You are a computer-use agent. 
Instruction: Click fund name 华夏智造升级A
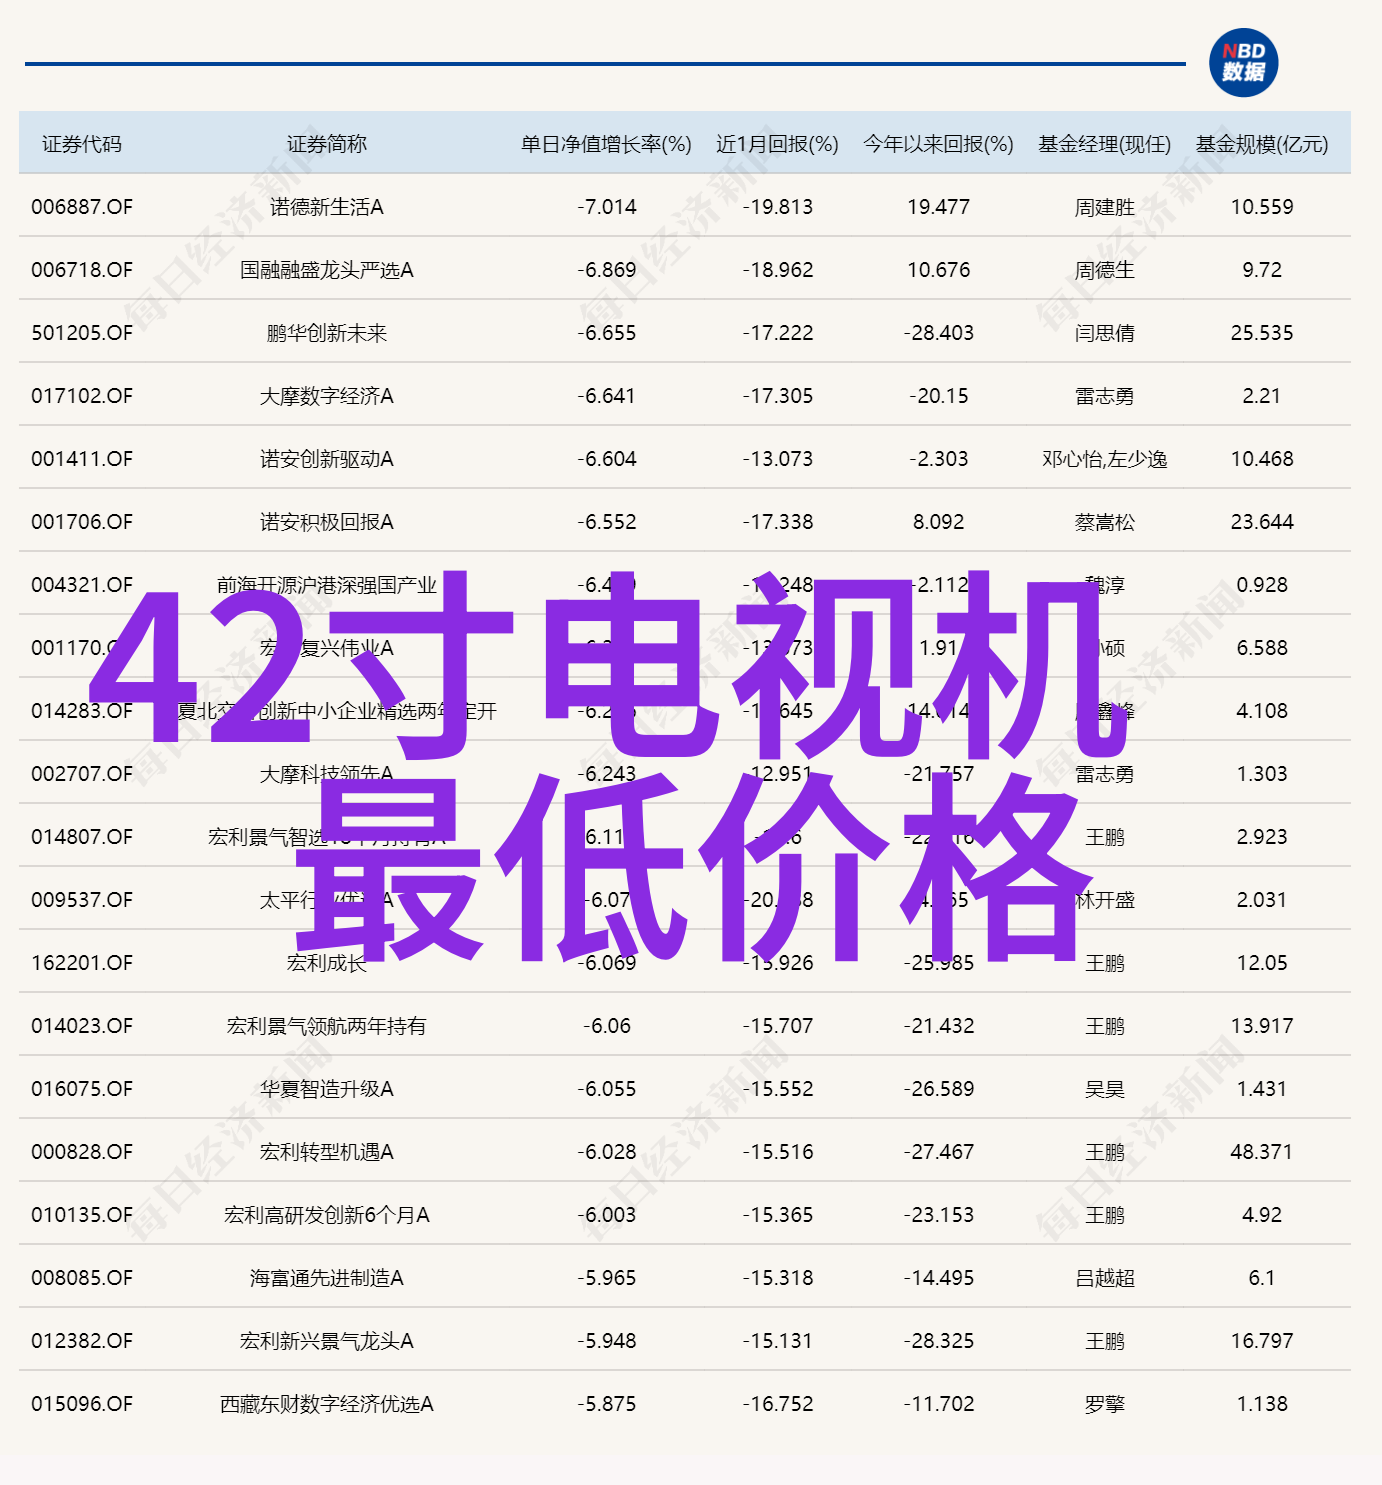click(327, 1089)
